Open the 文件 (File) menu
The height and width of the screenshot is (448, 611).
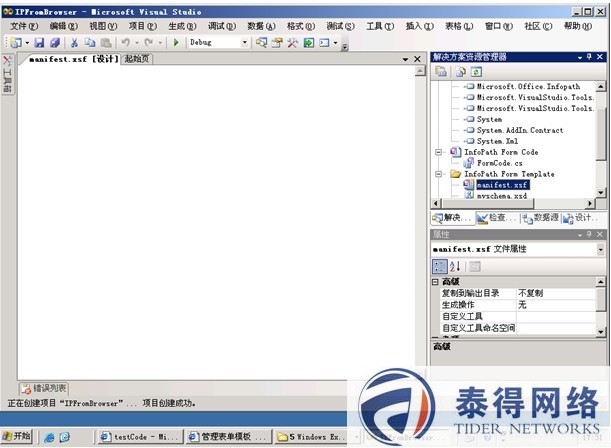click(24, 26)
